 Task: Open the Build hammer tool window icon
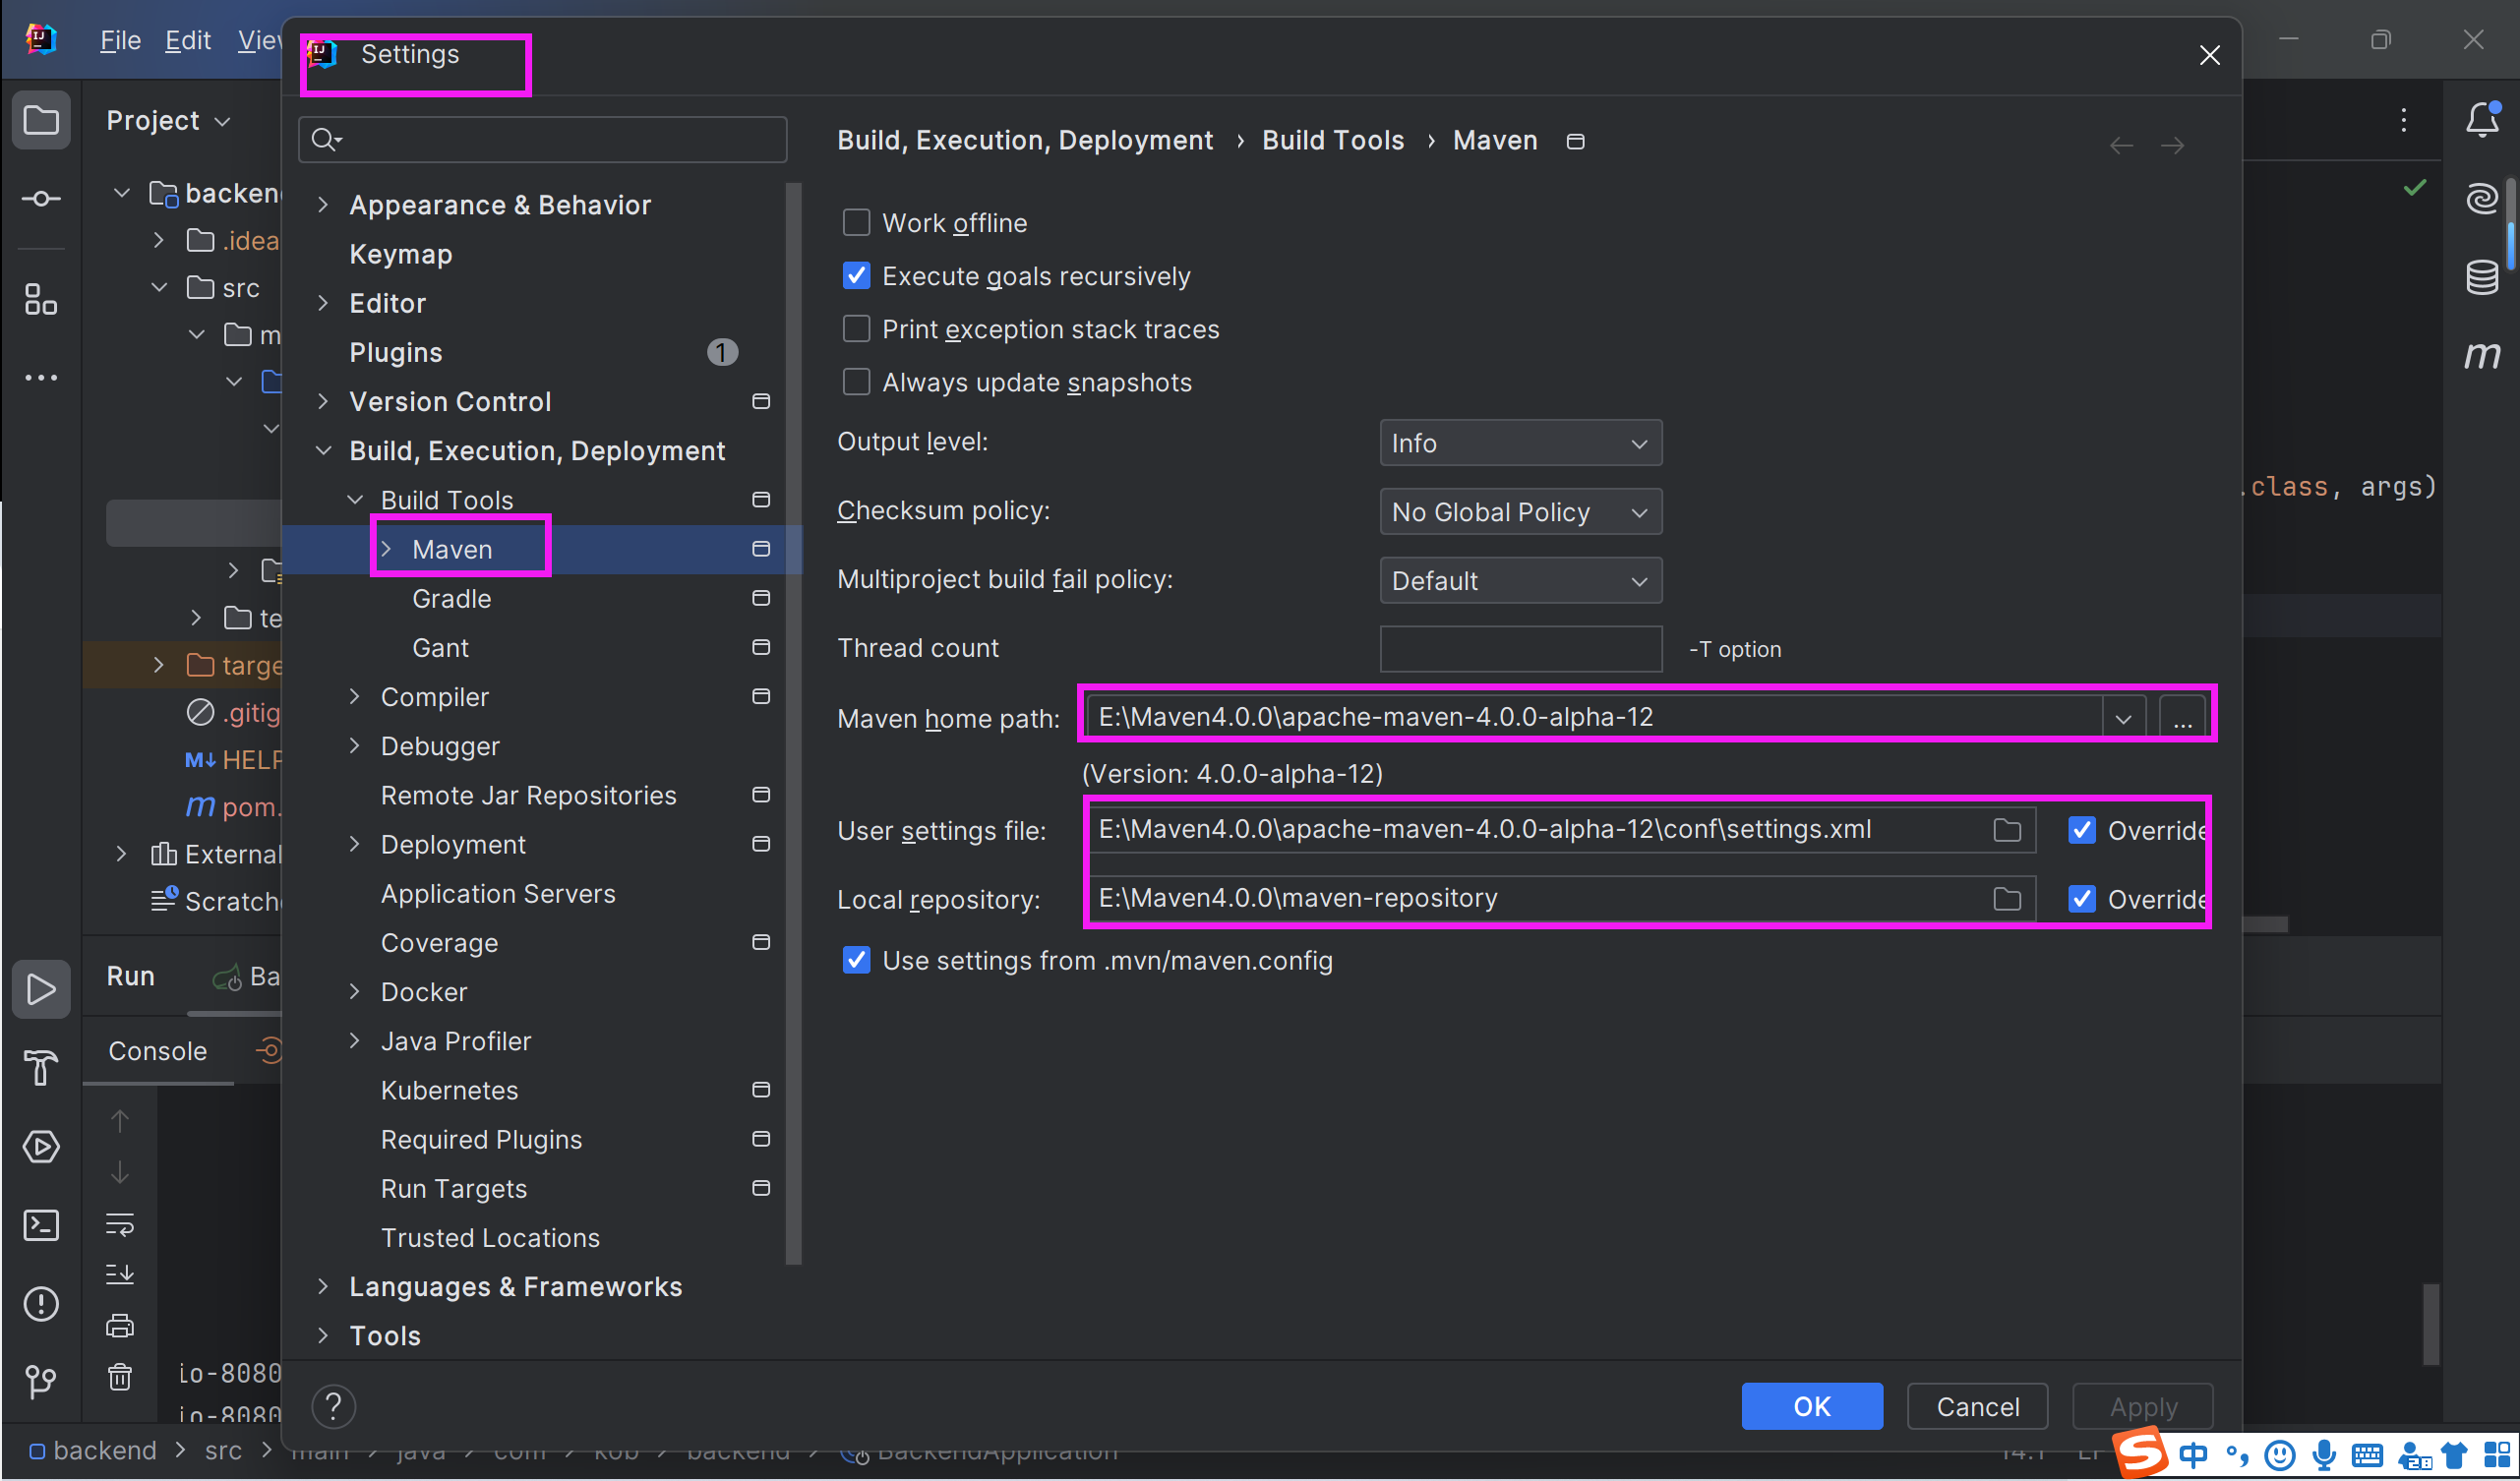[41, 1068]
